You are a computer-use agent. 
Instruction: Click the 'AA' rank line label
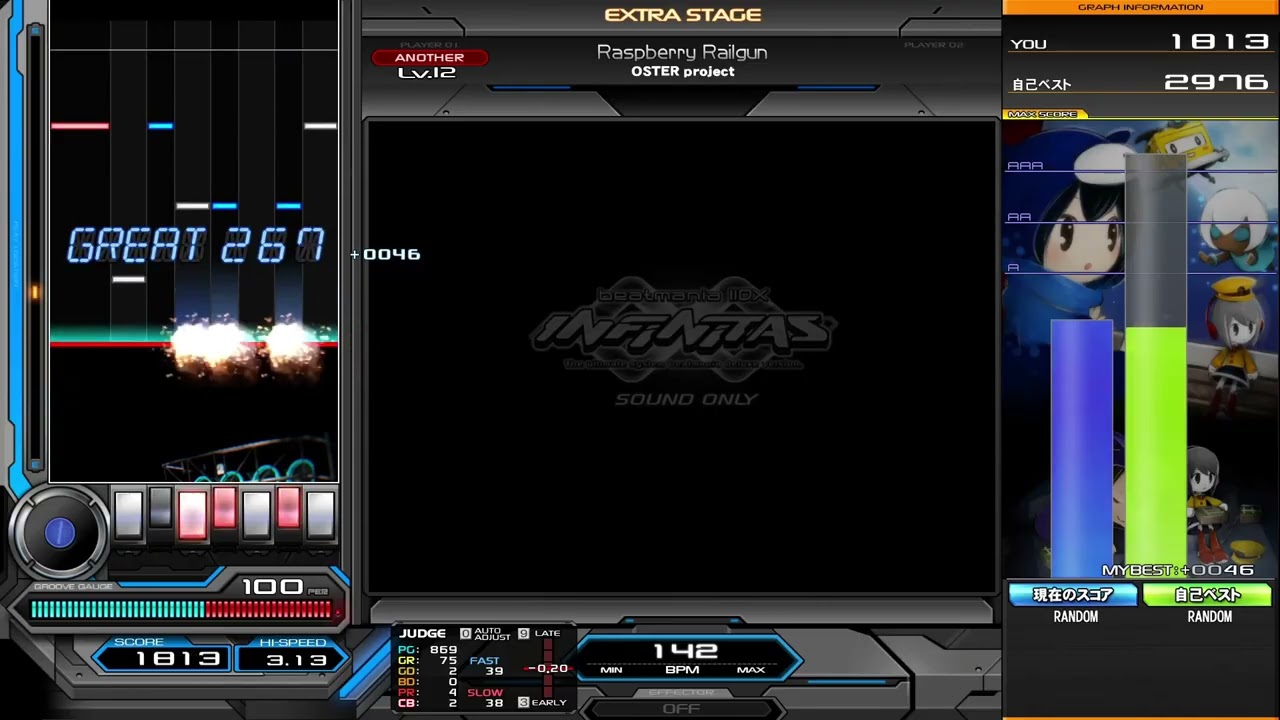point(1019,217)
